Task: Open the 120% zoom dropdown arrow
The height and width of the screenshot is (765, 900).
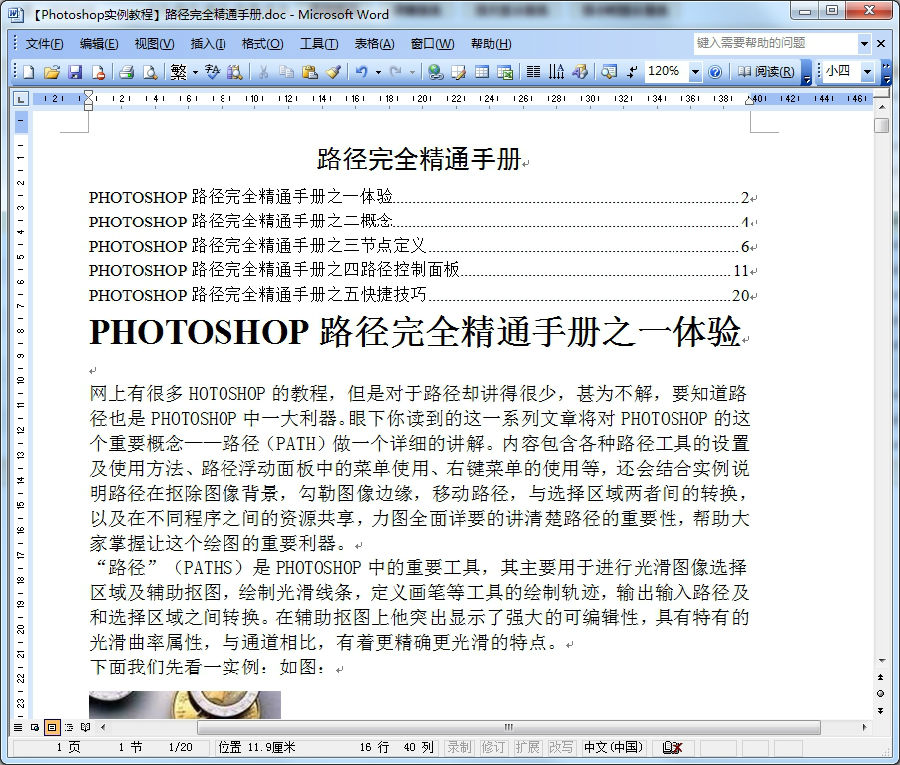Action: click(x=695, y=72)
